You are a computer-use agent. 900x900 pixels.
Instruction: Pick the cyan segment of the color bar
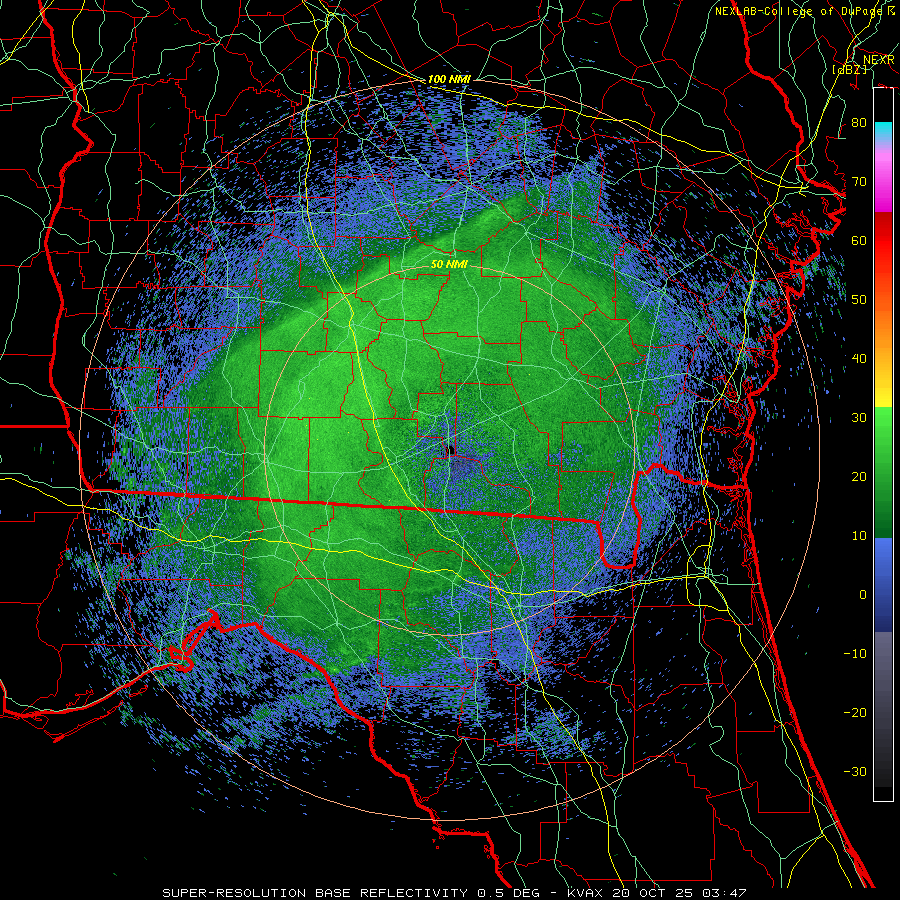coord(883,132)
